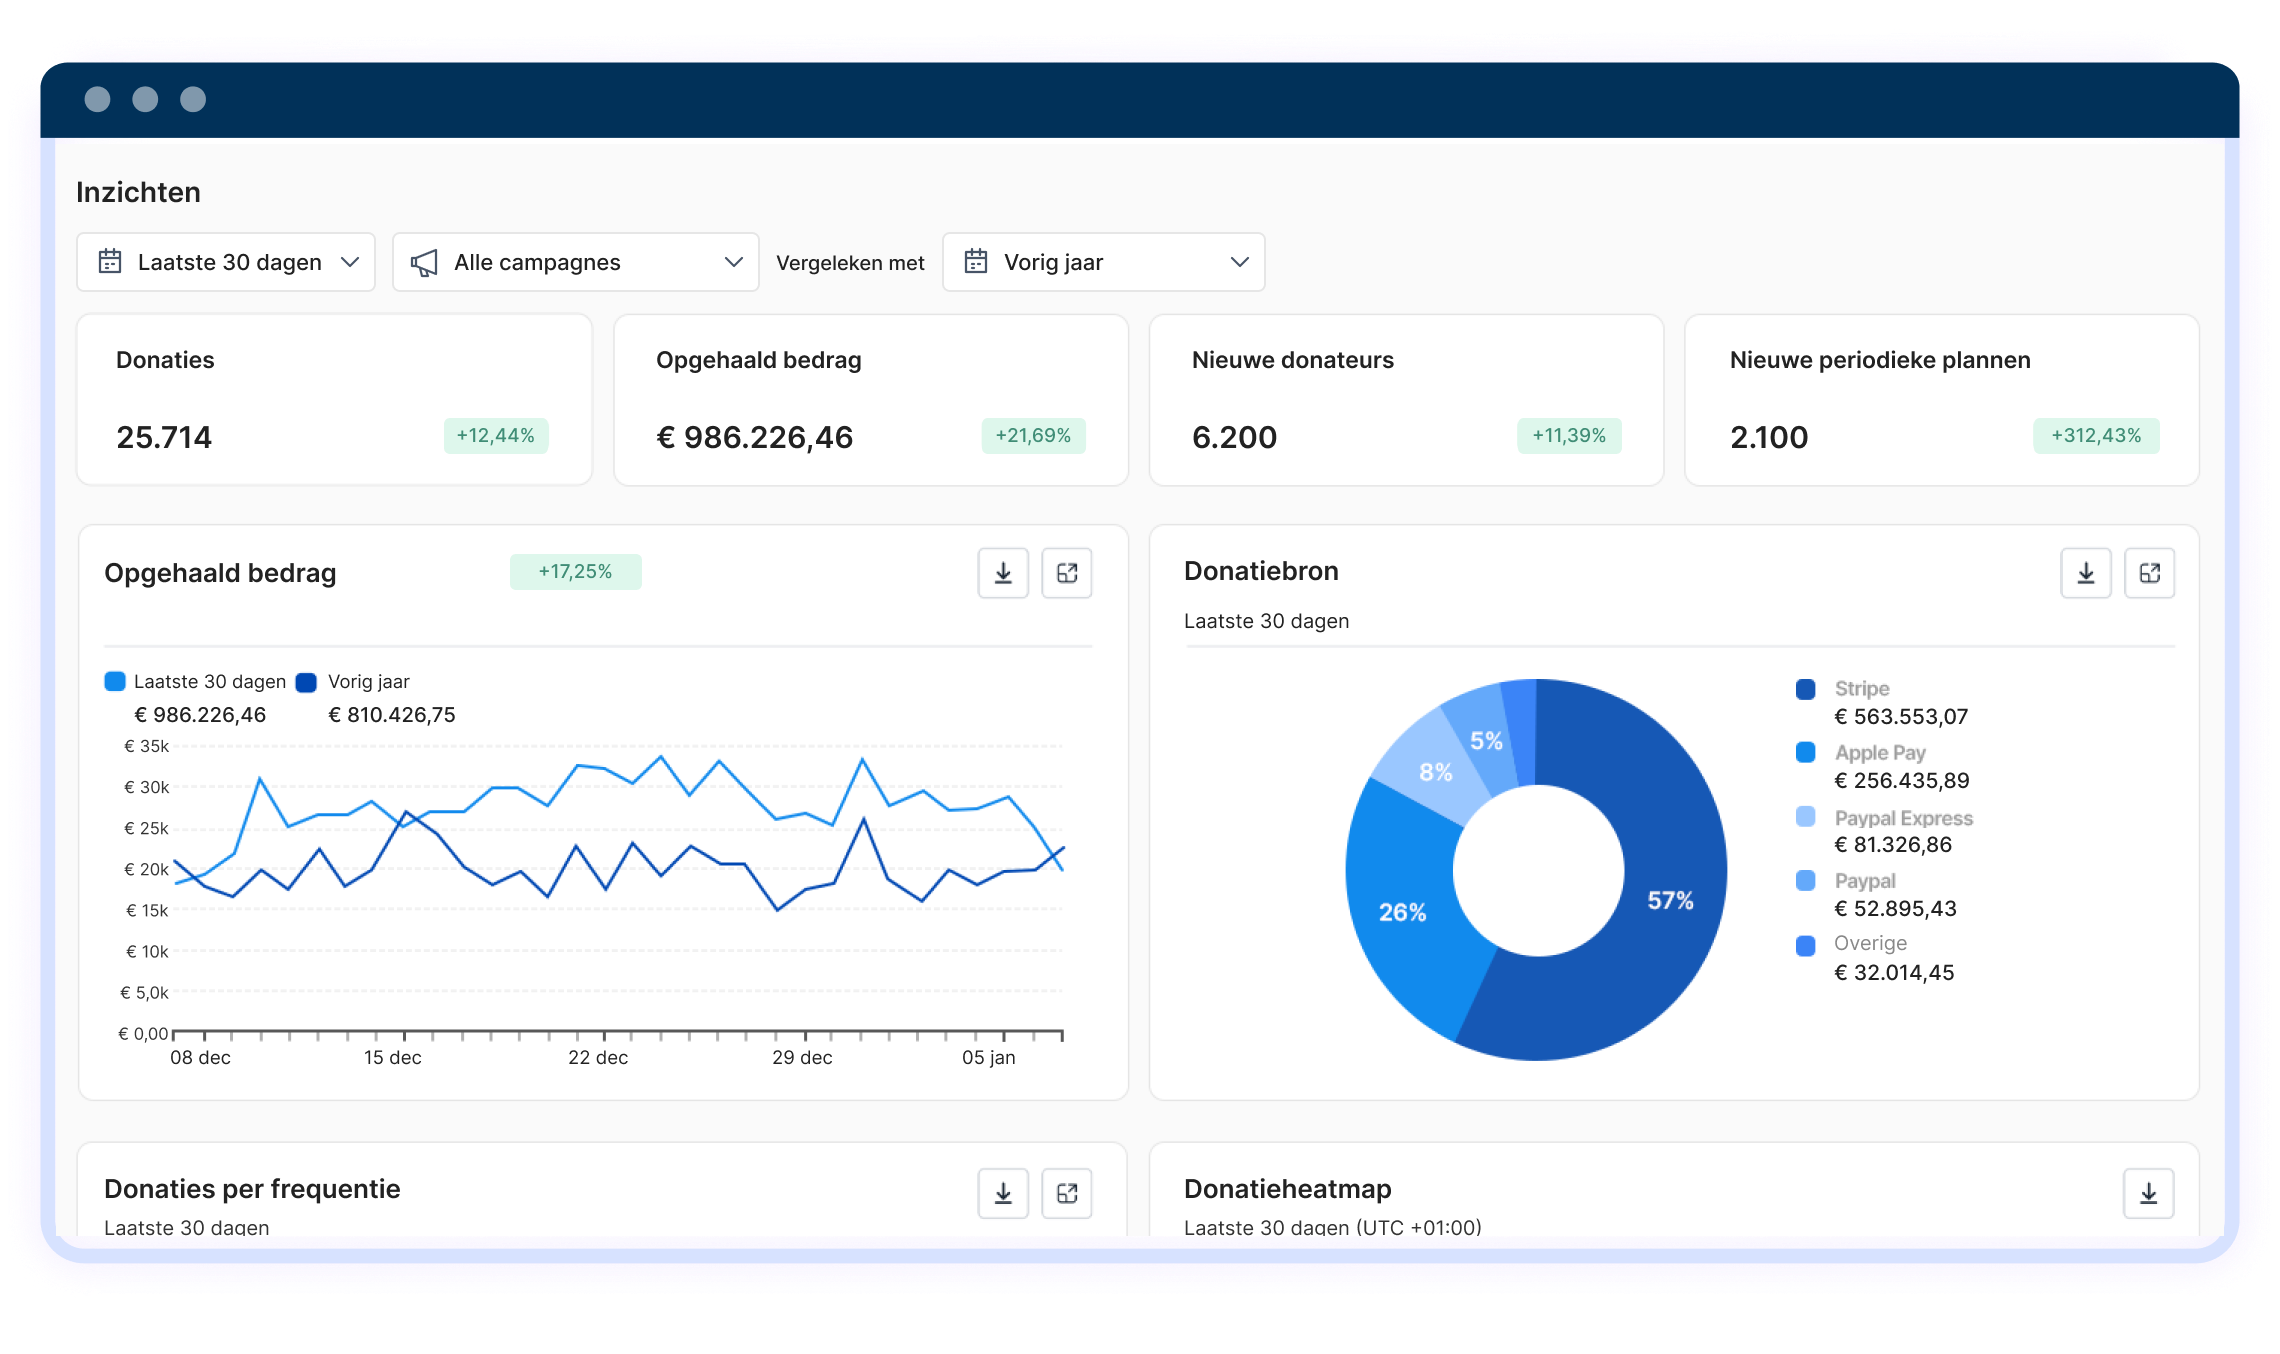Click the 22 dec label on the axis
Viewport: 2280px width, 1354px height.
pyautogui.click(x=598, y=1058)
